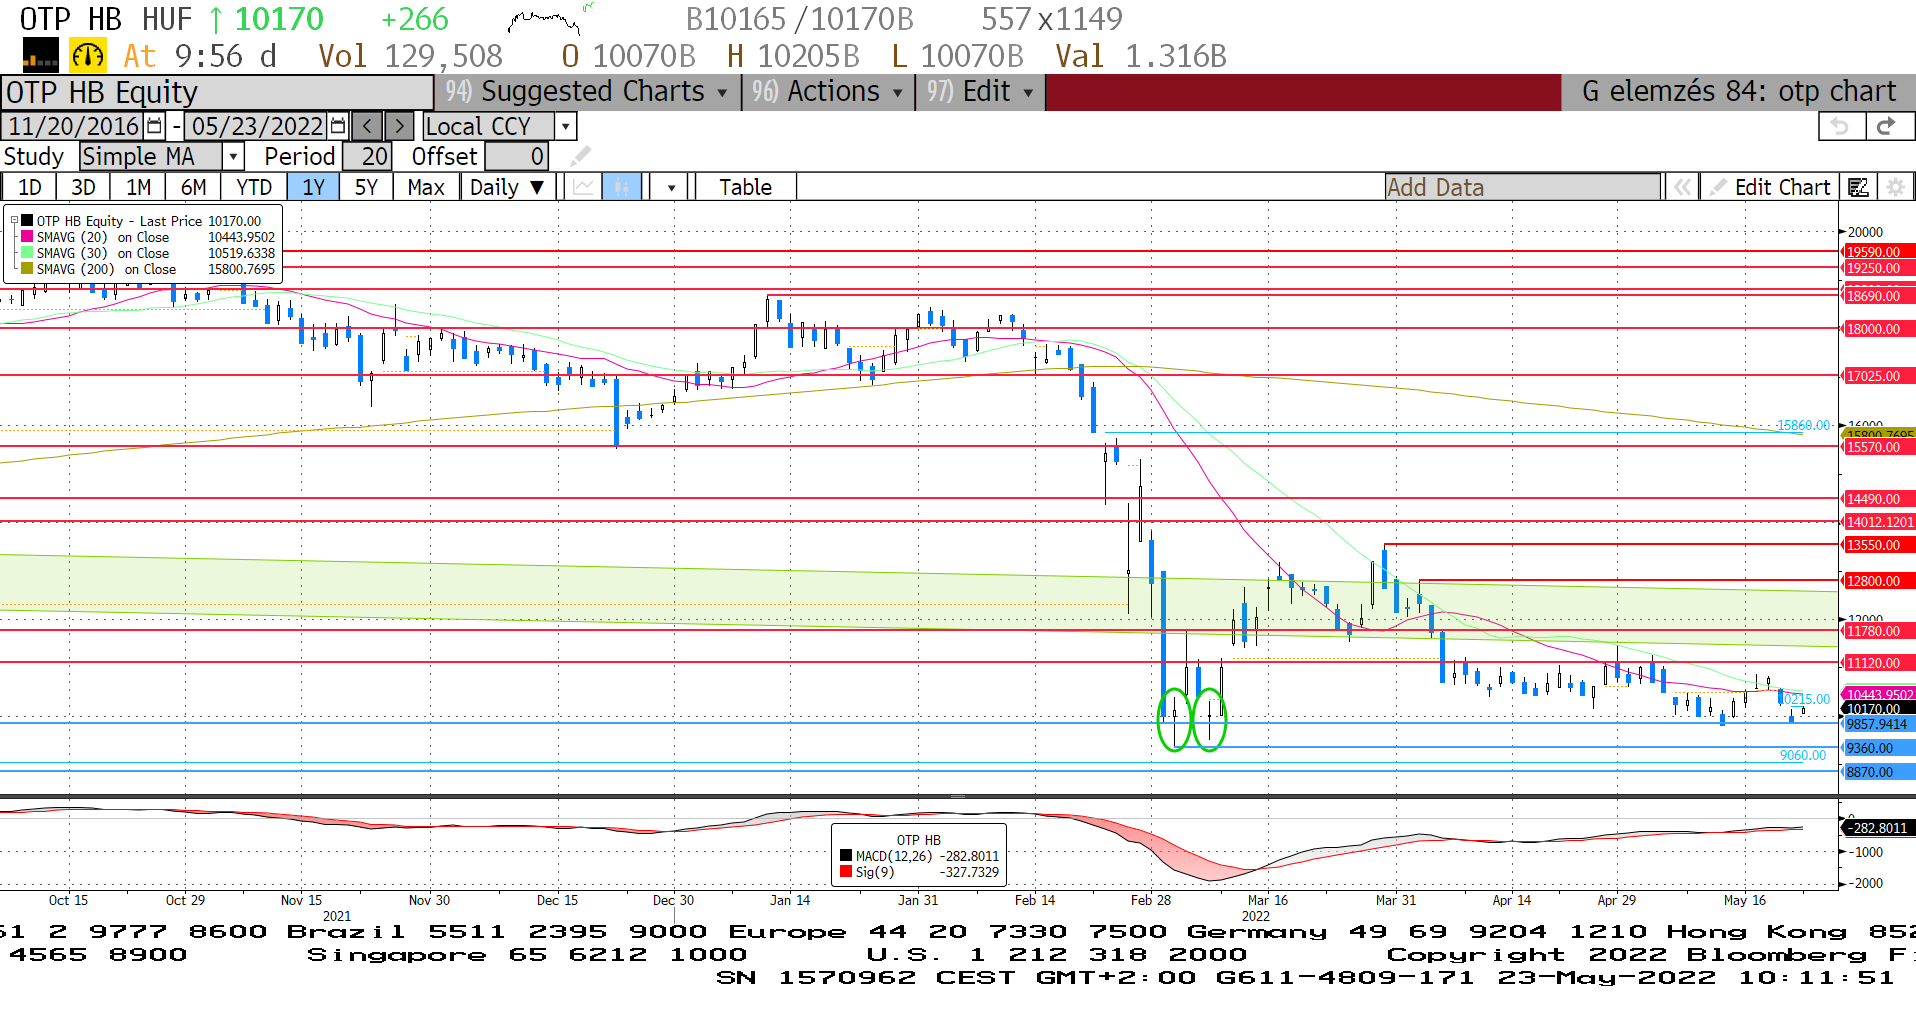
Task: Click 15570.00 price level label
Action: click(x=1879, y=447)
